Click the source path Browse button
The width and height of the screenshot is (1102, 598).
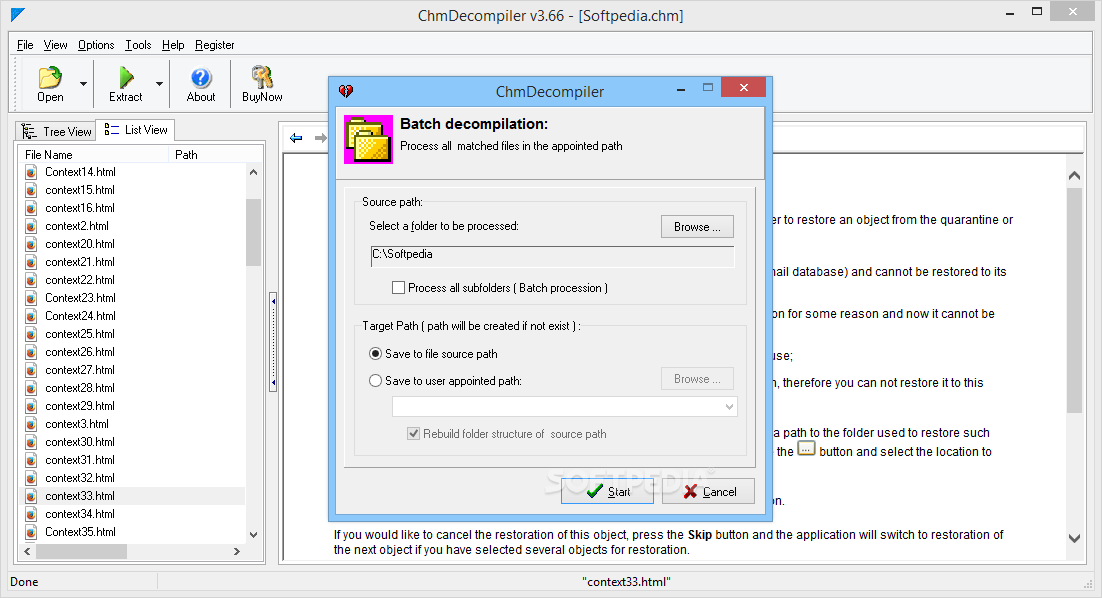697,227
